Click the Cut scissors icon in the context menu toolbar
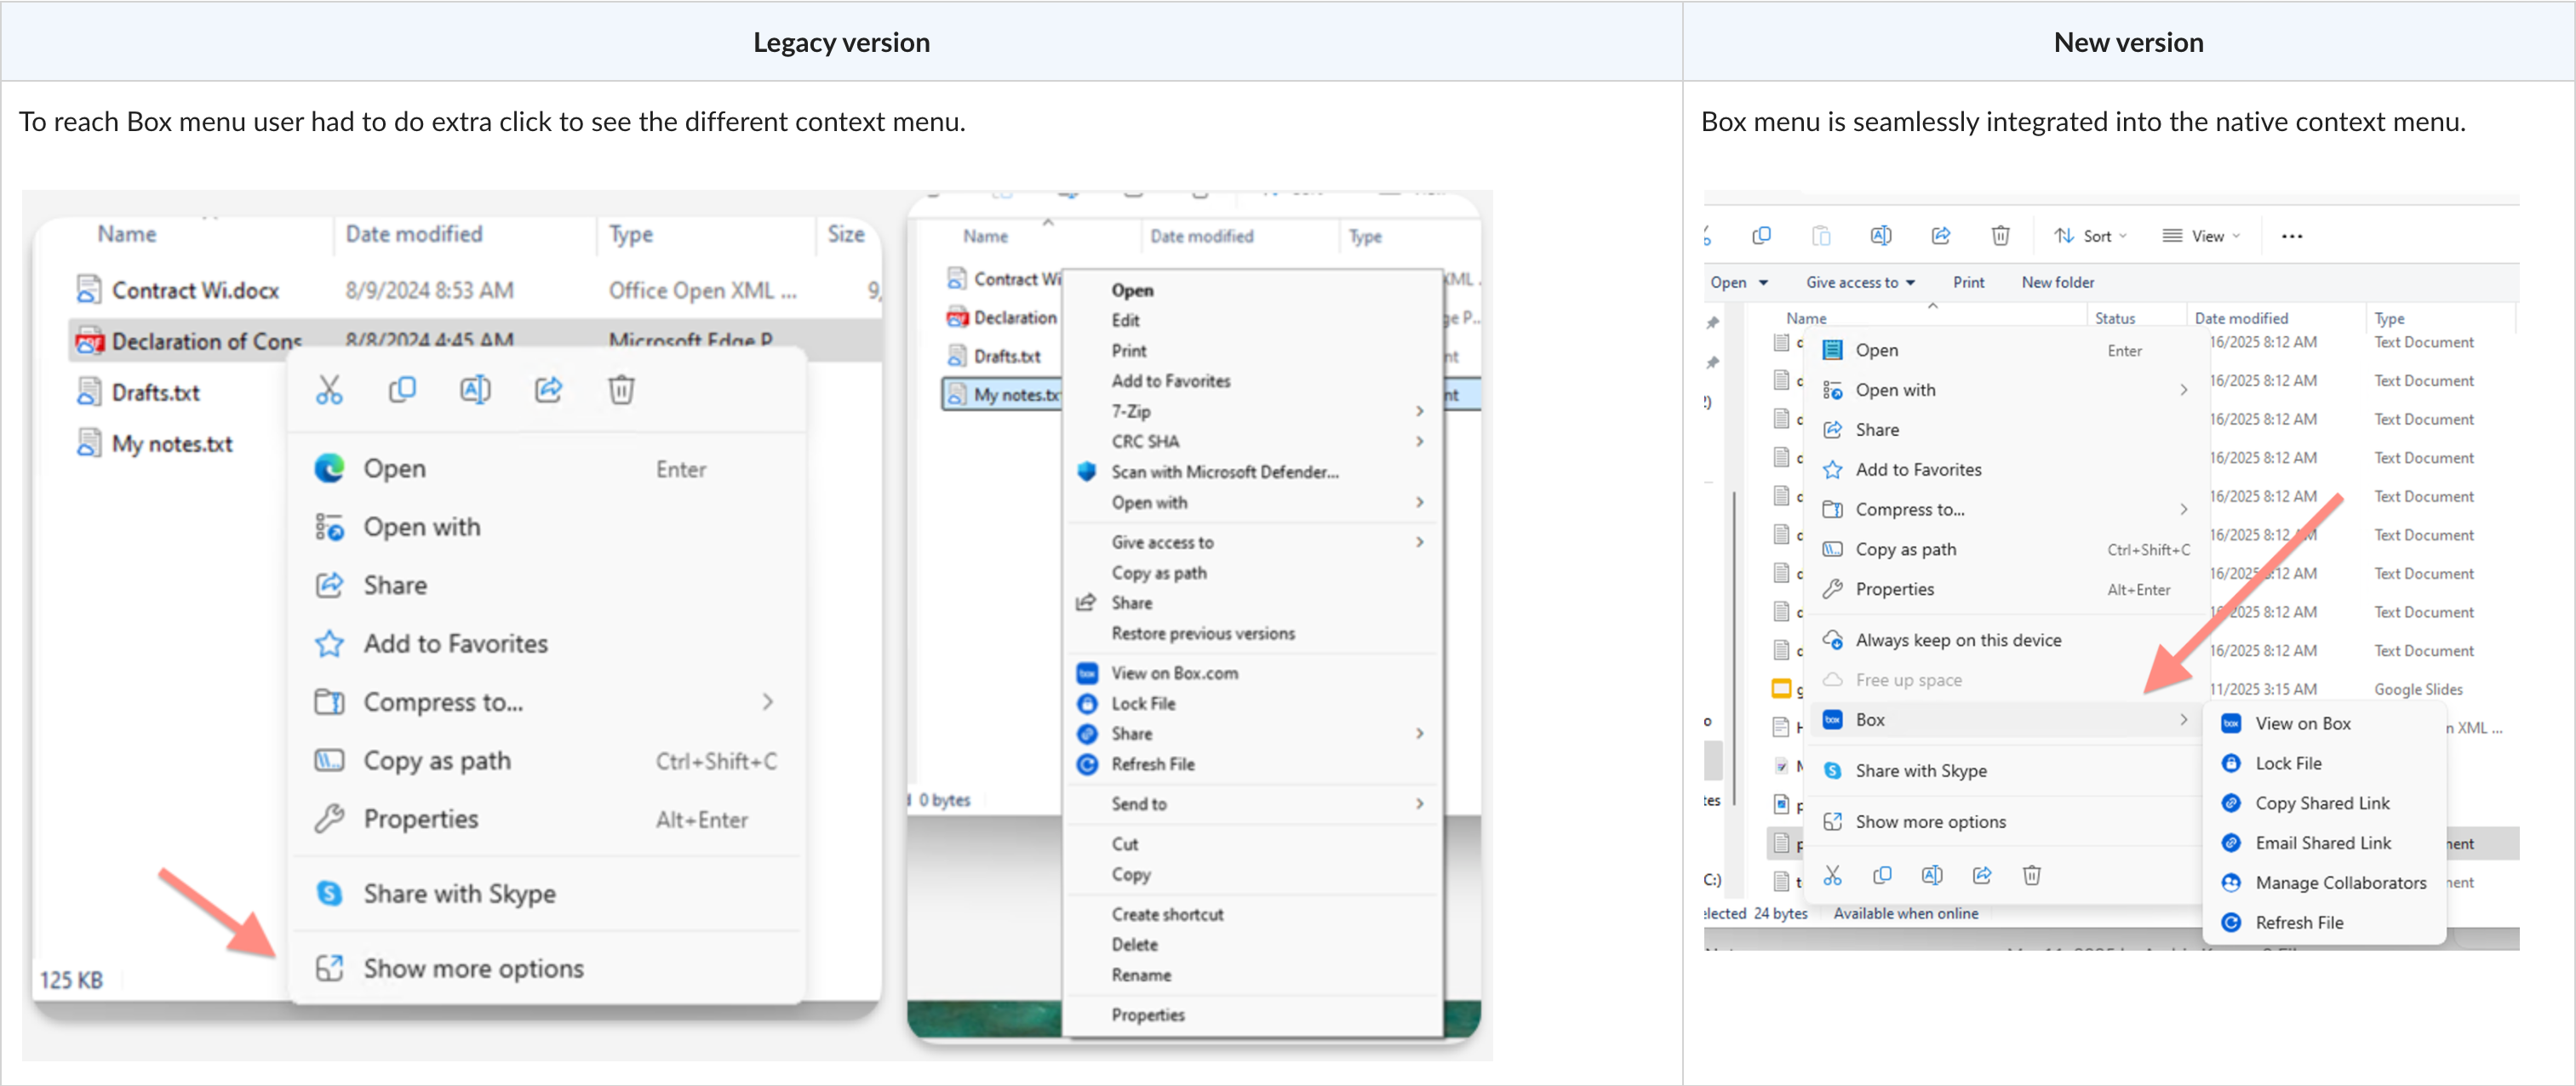 coord(329,389)
